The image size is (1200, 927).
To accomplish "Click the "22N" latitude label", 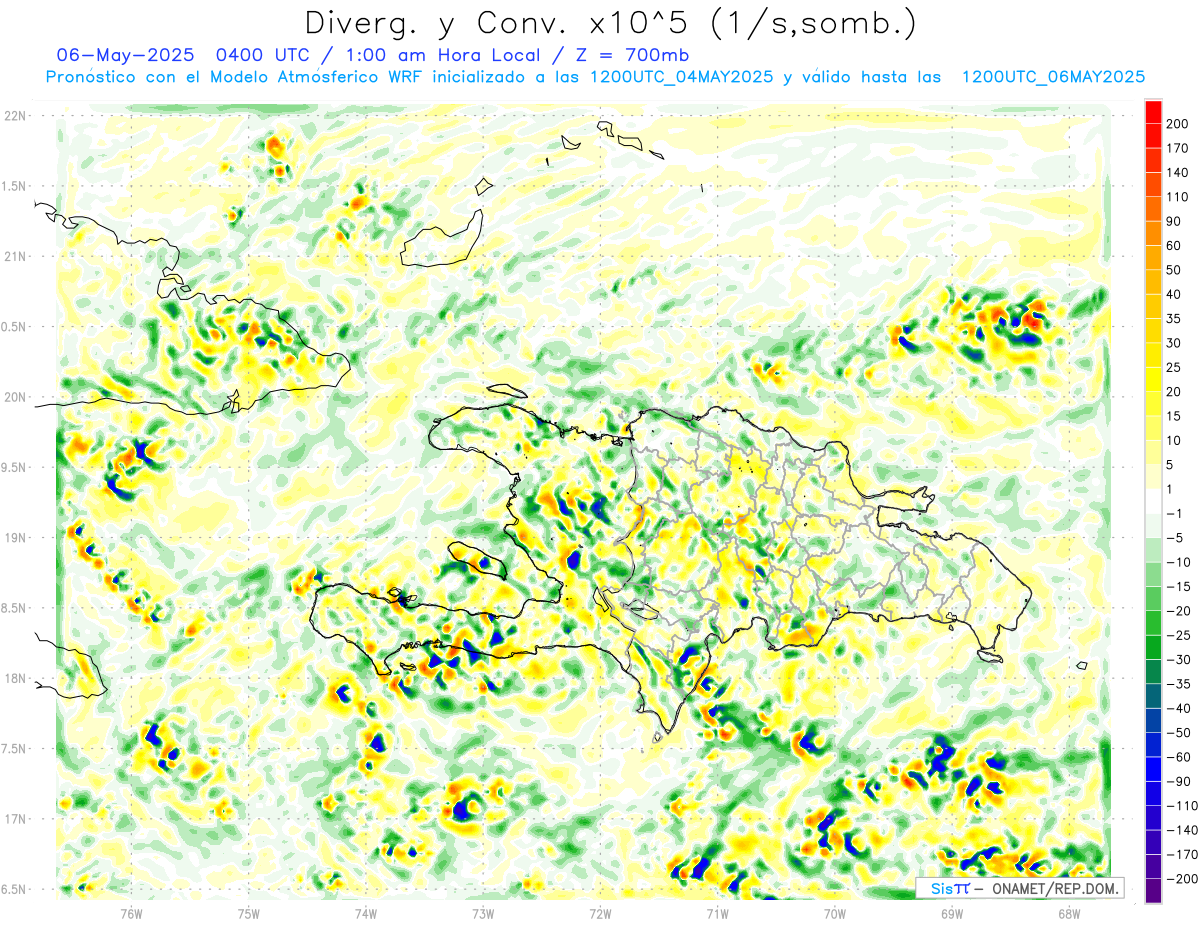I will click(15, 116).
